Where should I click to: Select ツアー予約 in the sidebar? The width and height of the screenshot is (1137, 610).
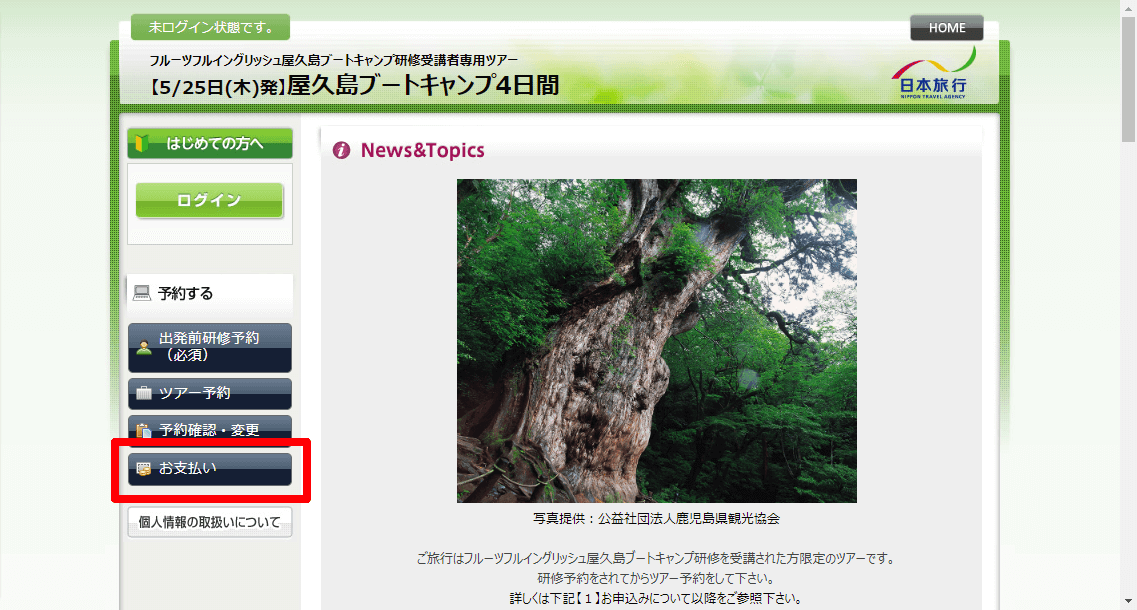[210, 393]
